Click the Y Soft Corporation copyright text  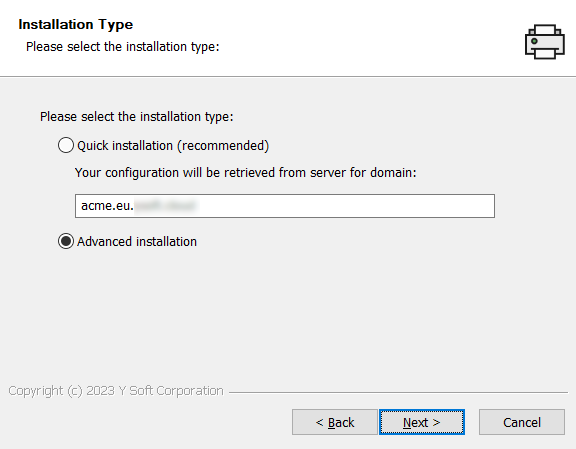116,391
